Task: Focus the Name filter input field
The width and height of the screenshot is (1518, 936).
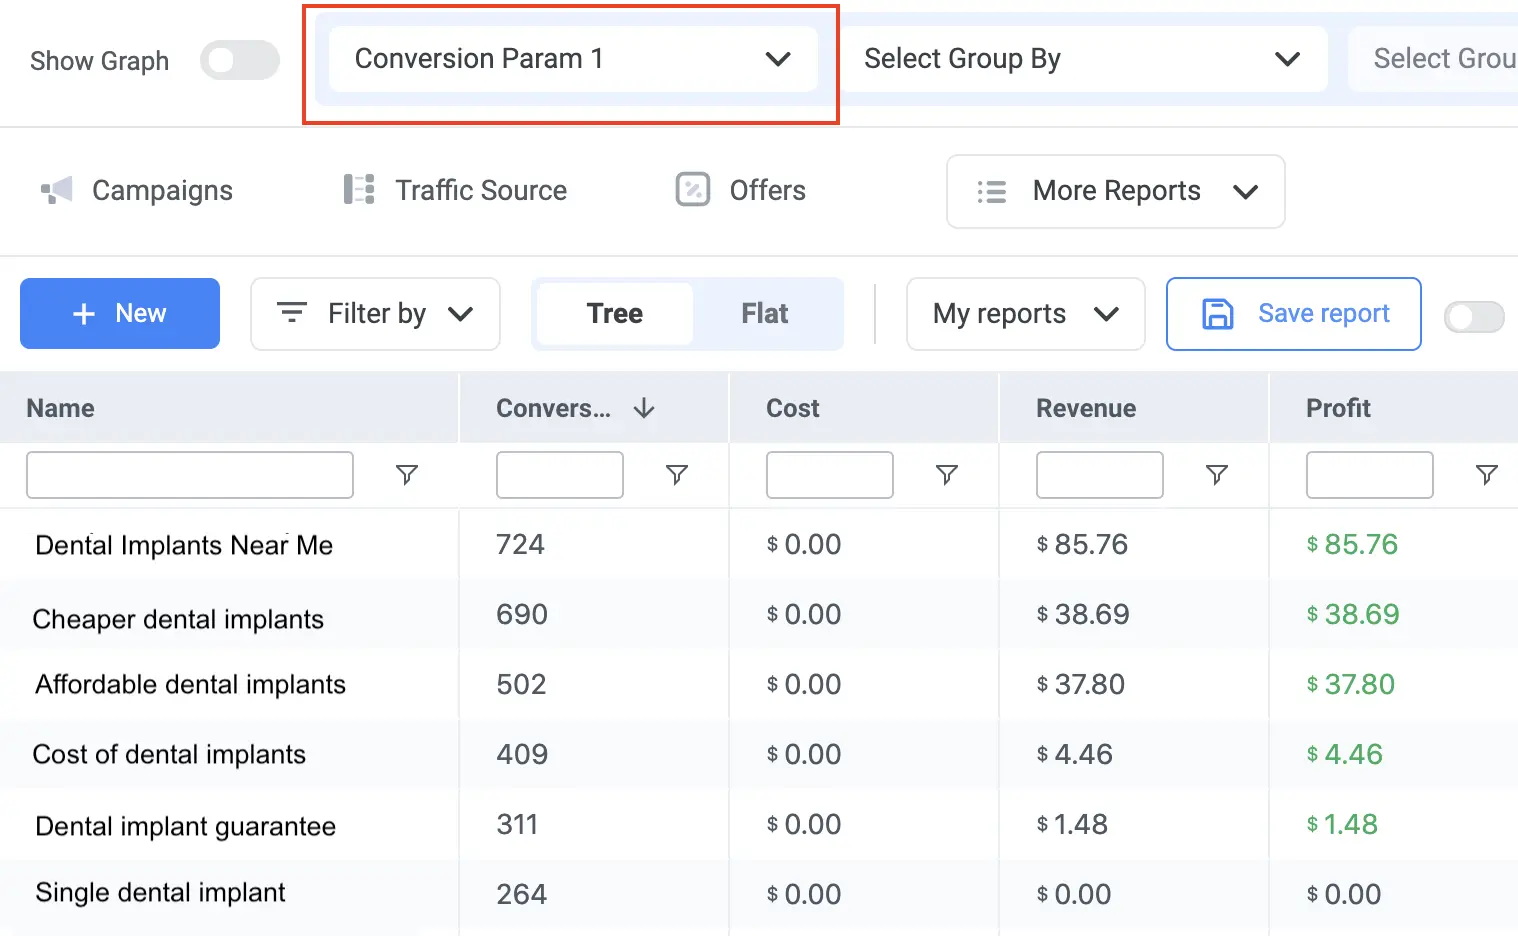Action: point(190,475)
